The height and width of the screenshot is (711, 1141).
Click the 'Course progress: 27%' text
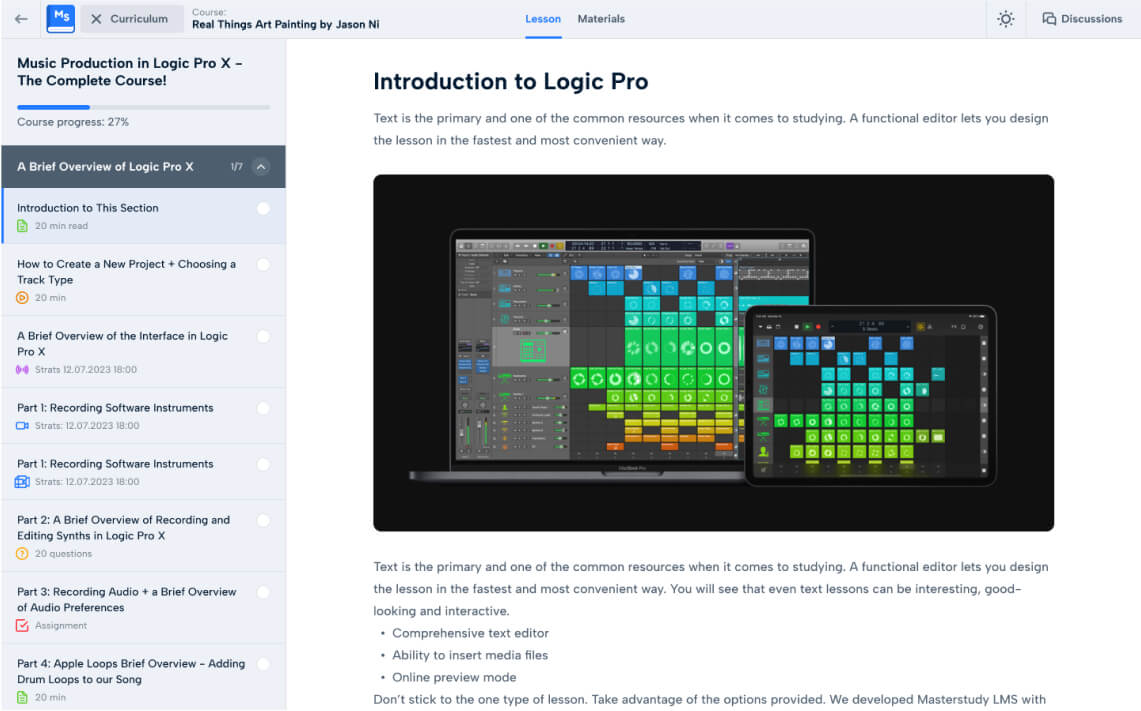[73, 122]
